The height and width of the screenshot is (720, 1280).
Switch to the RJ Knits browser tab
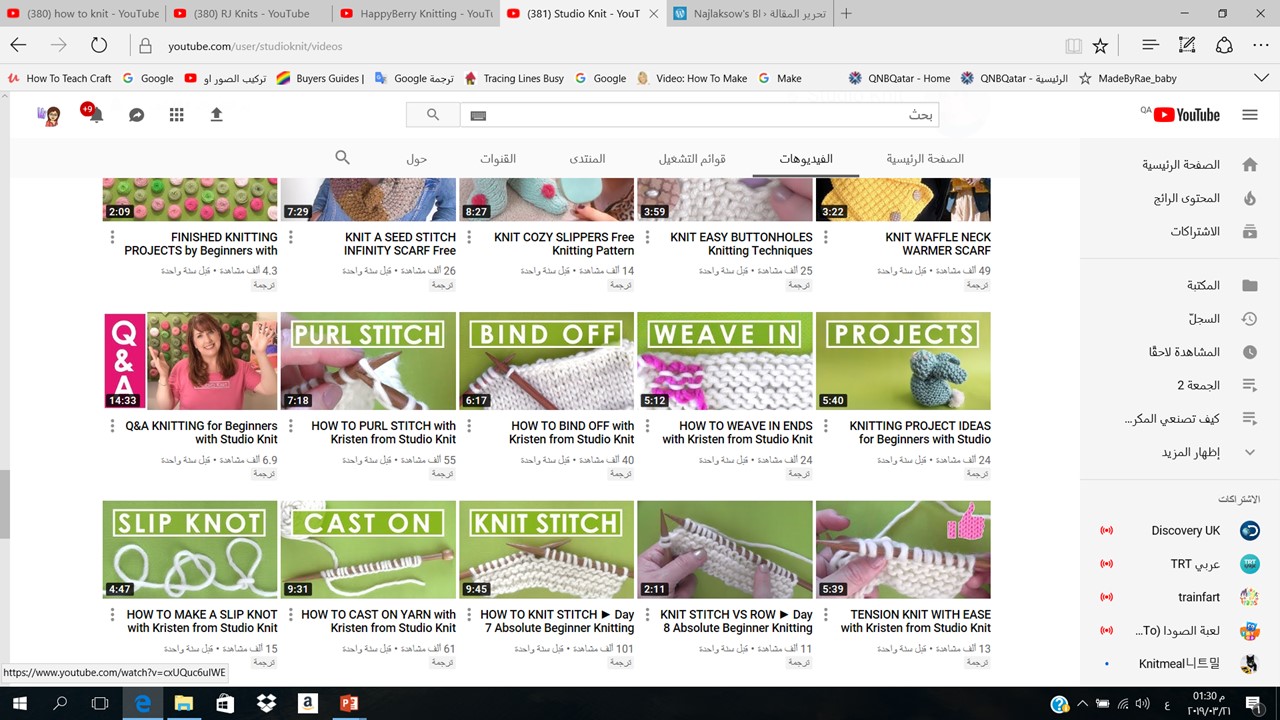point(246,14)
